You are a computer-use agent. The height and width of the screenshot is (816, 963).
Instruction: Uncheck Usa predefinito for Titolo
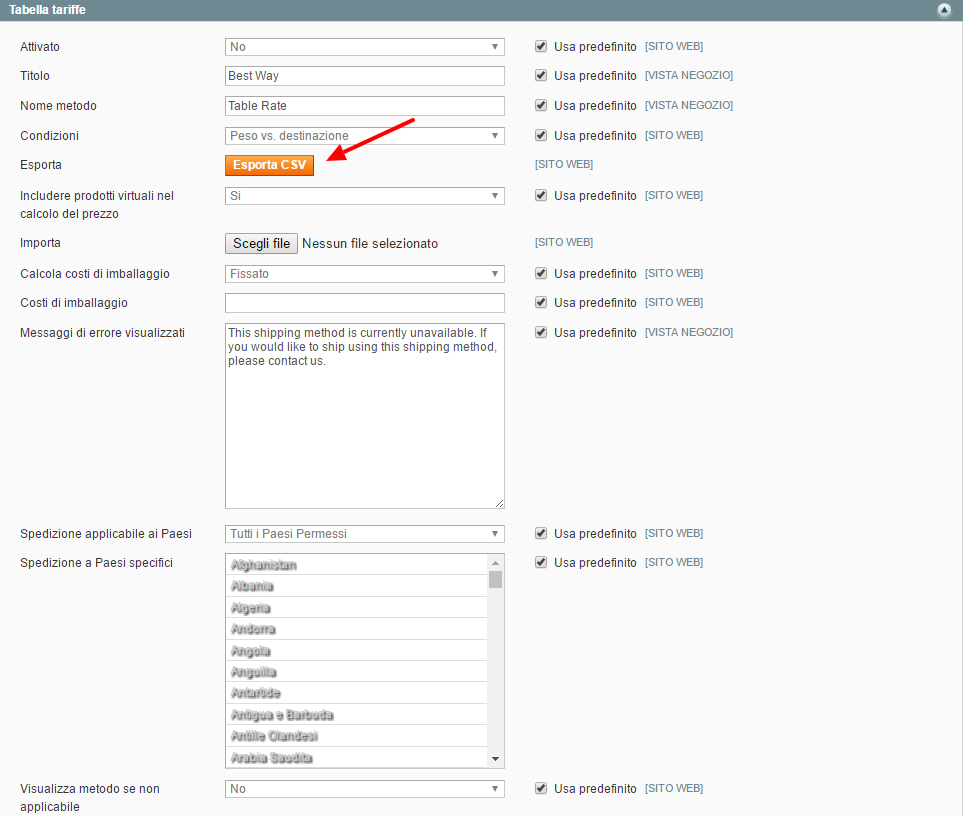(x=541, y=76)
